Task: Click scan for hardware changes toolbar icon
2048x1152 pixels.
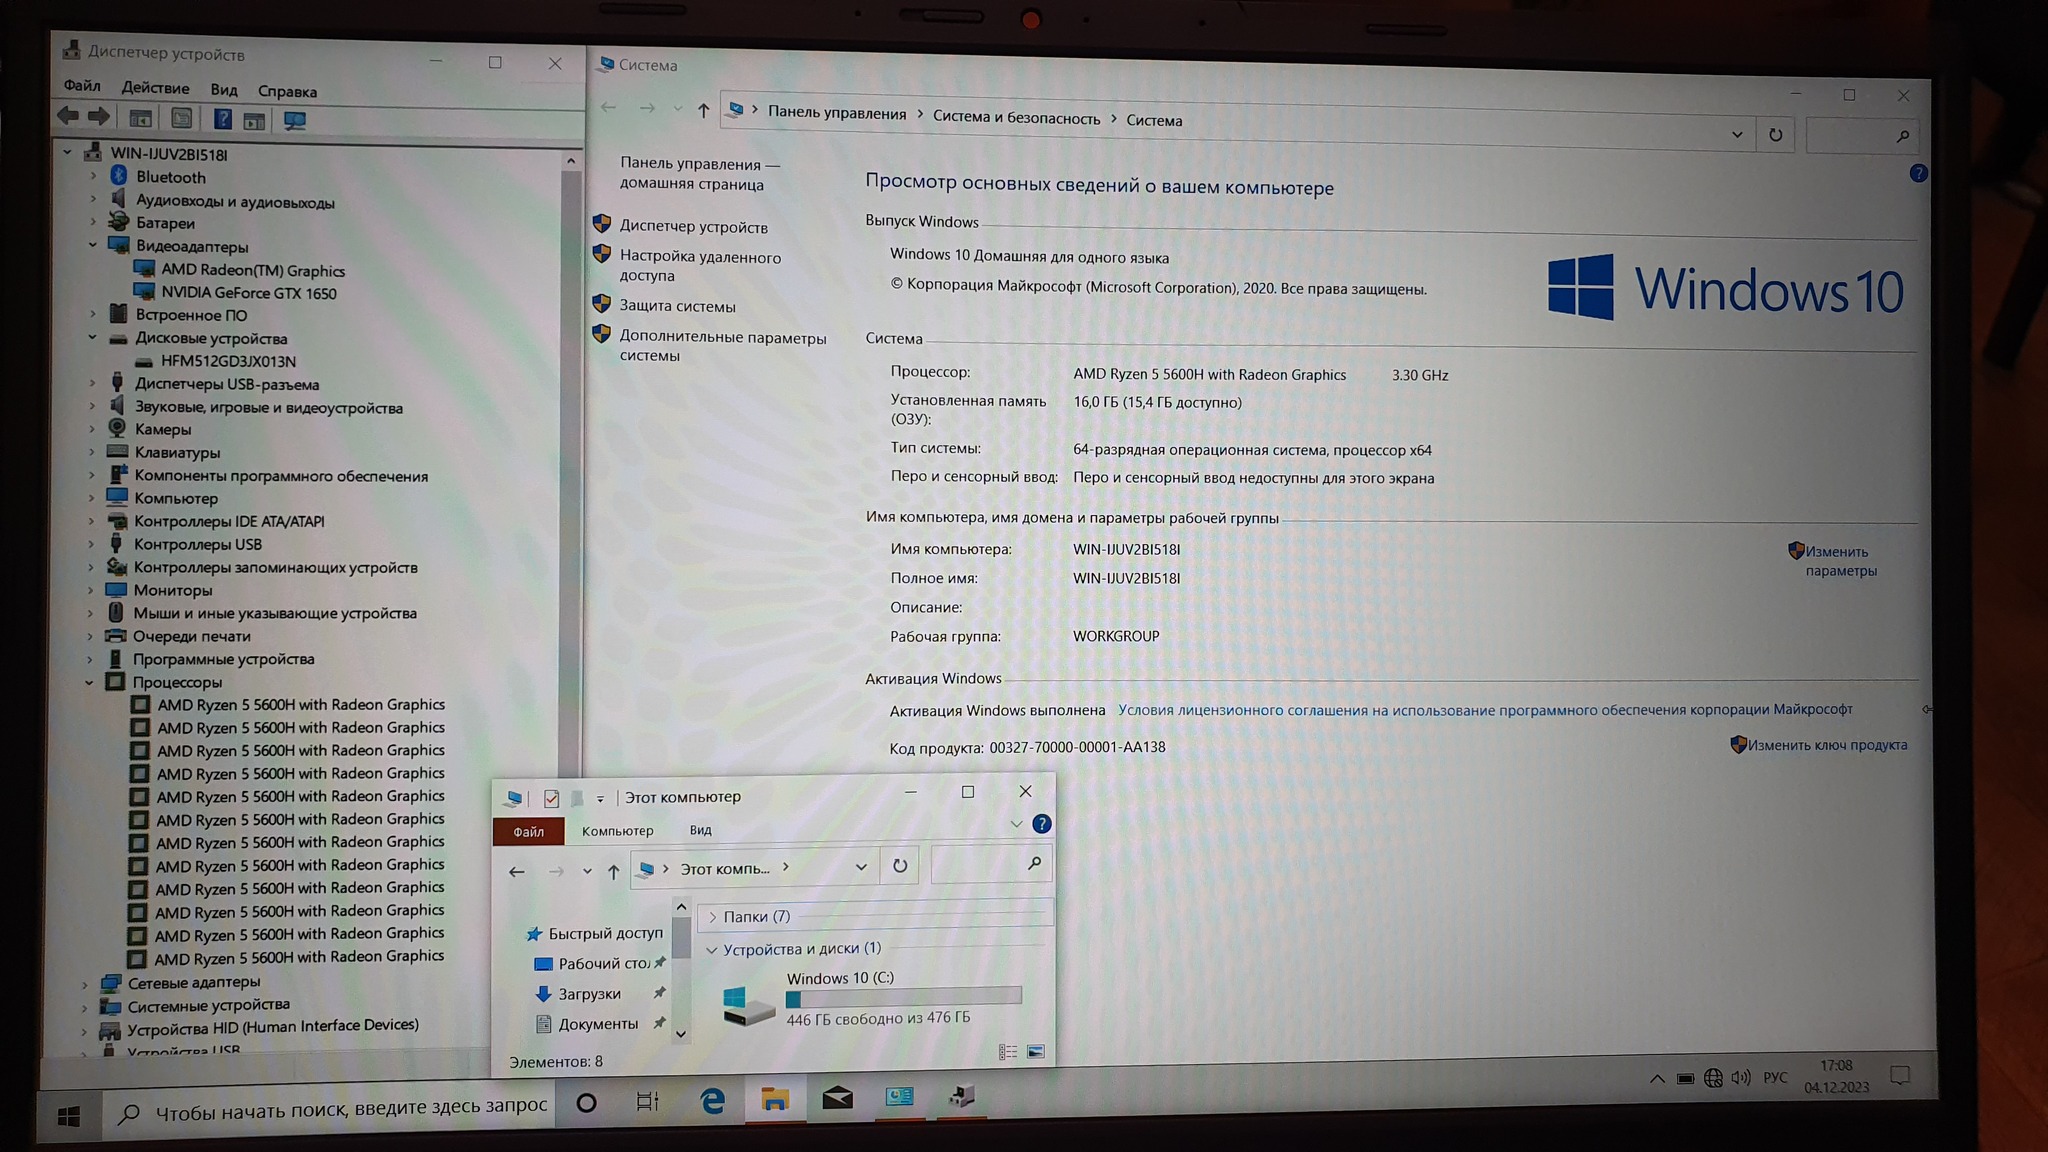Action: tap(295, 121)
